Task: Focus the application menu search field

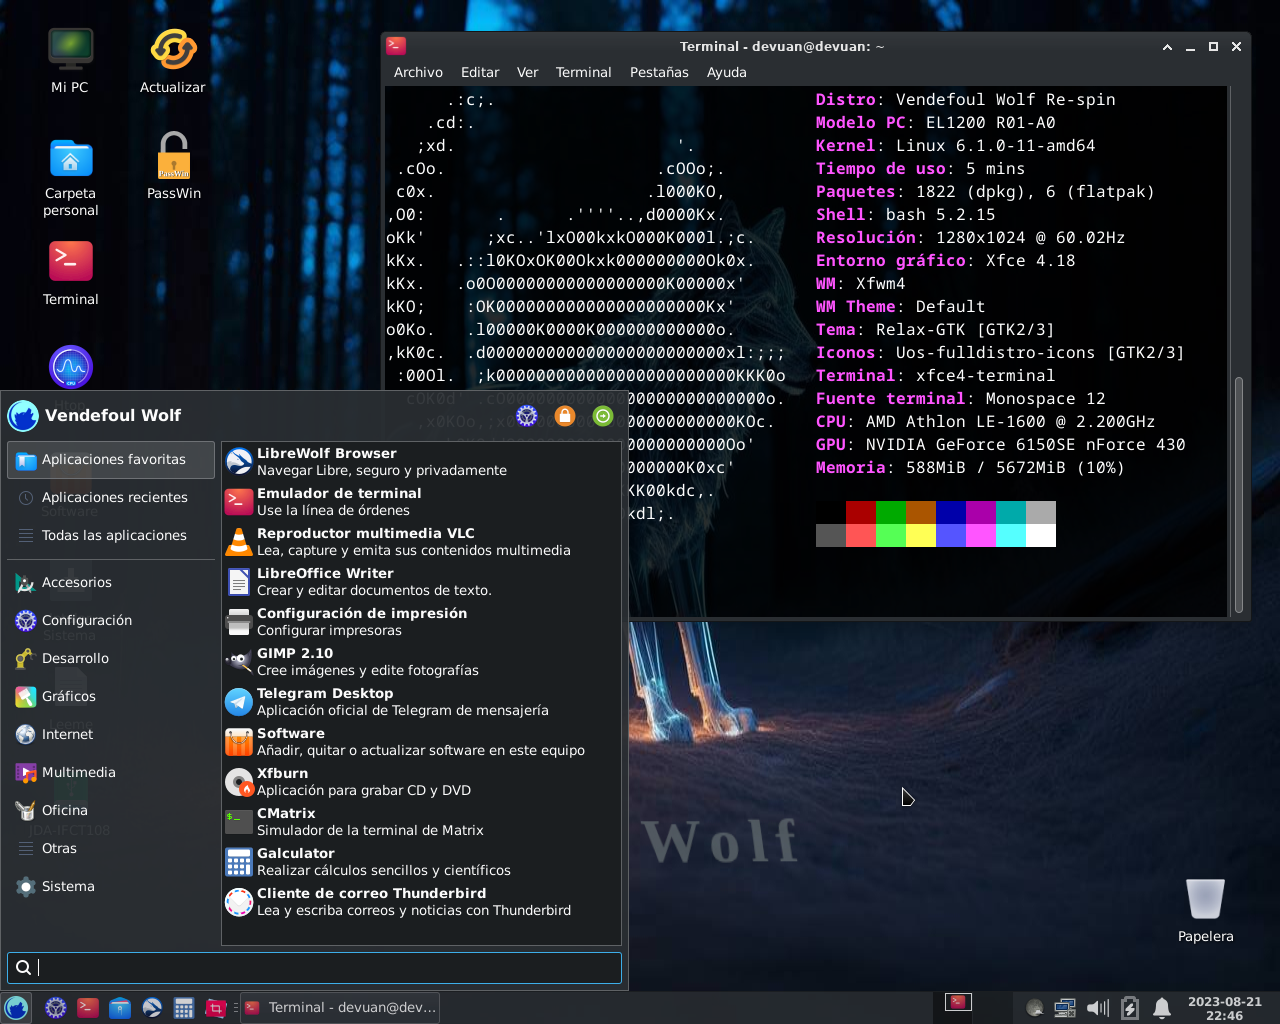Action: [x=314, y=967]
